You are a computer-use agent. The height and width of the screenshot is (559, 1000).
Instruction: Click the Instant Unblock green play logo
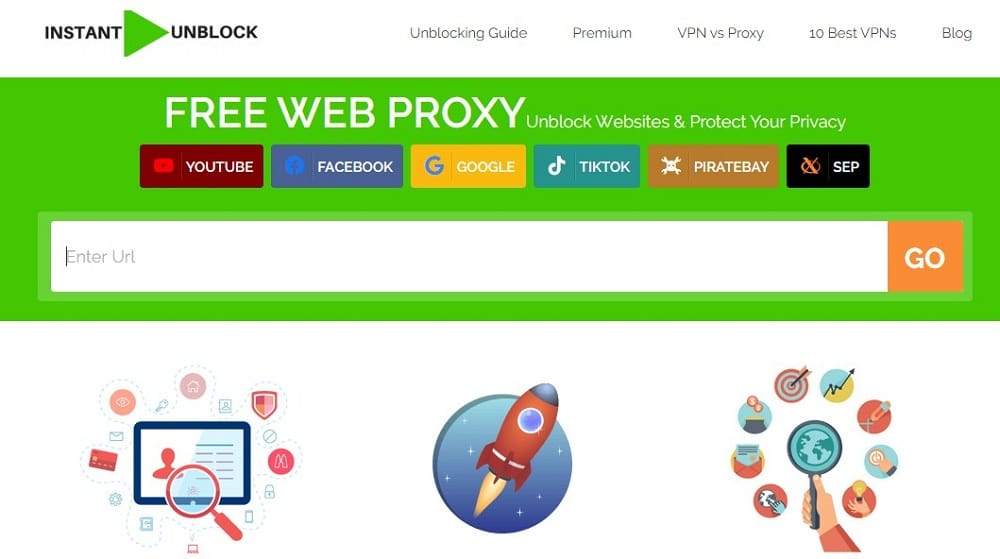coord(145,33)
